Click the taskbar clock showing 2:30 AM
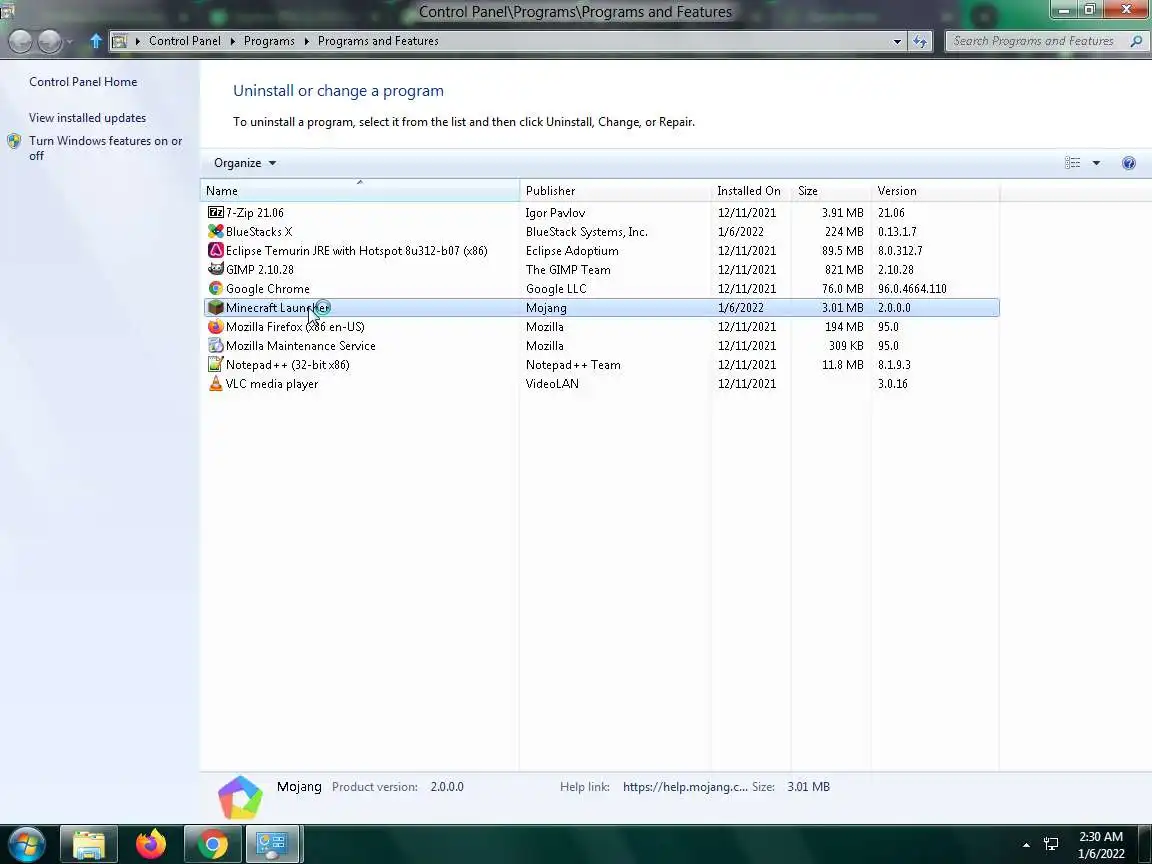 1101,845
